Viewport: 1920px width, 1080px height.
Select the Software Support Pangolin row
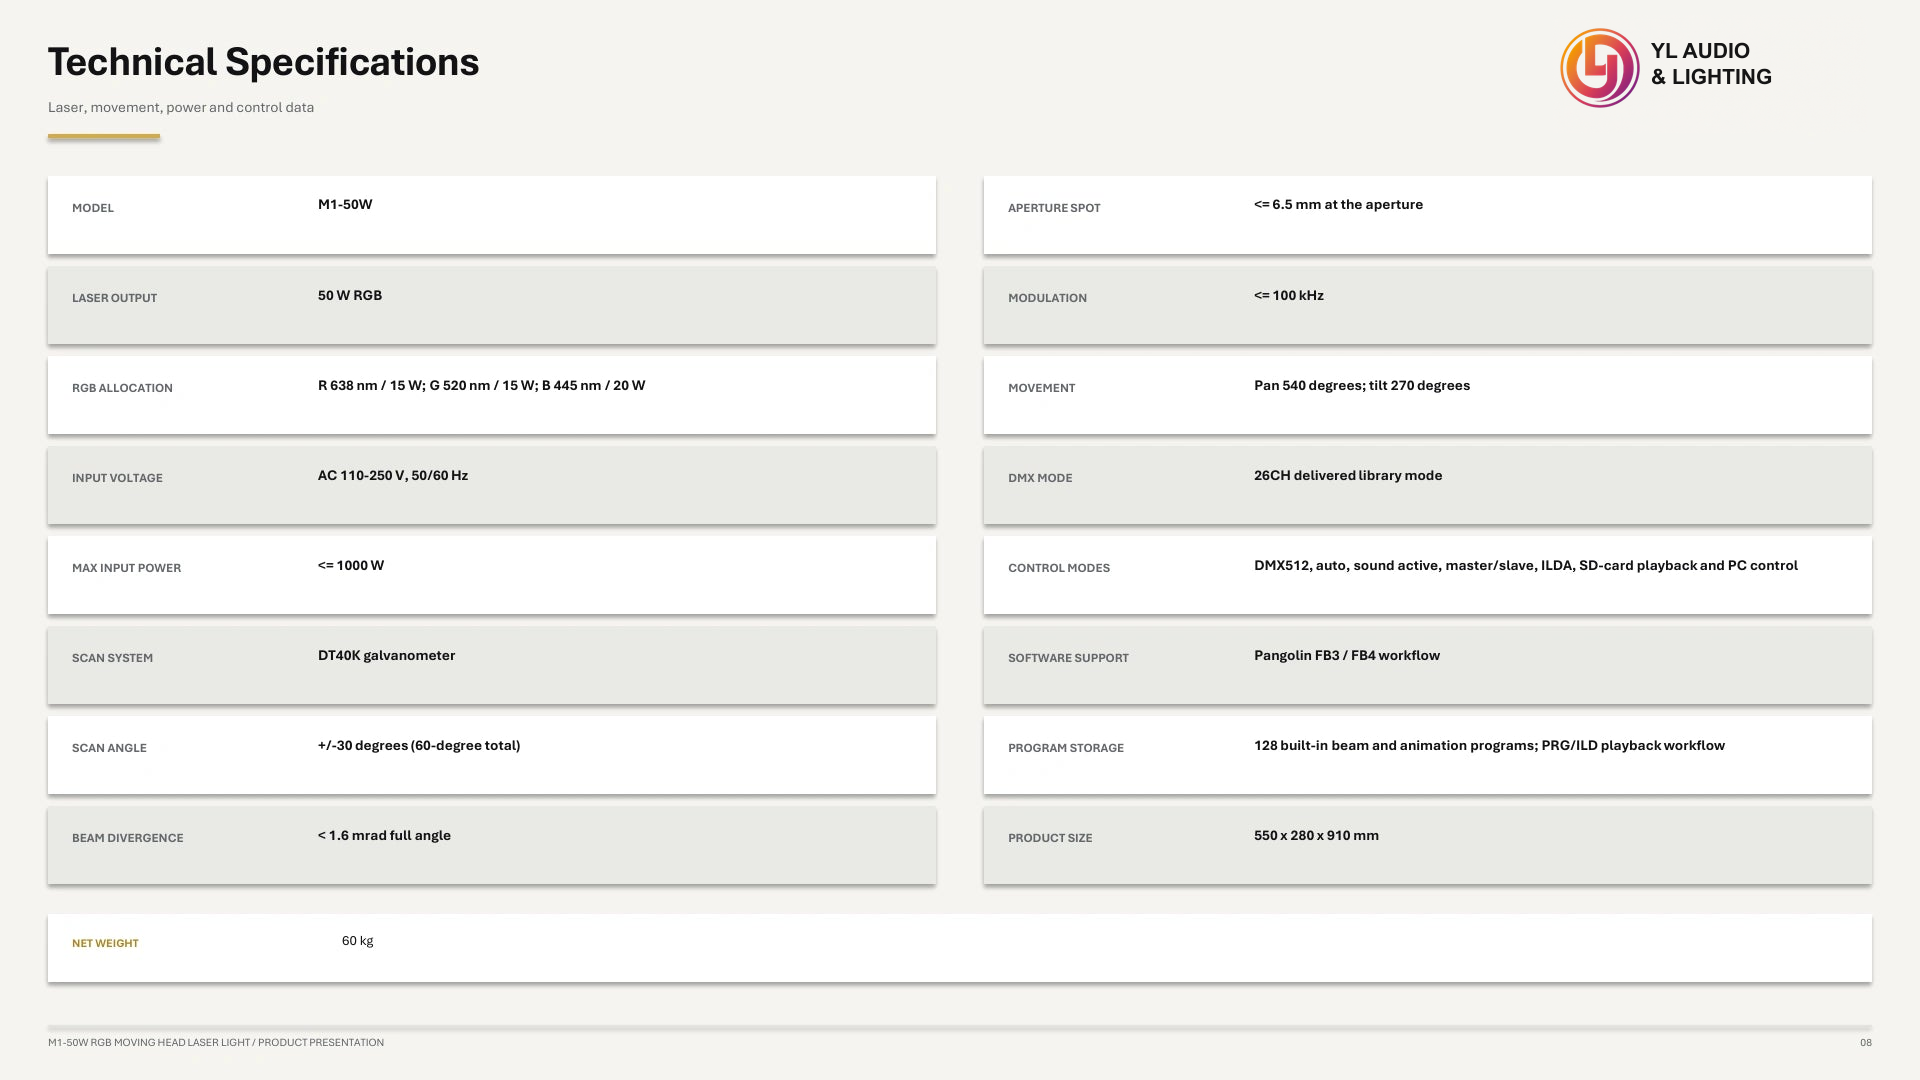tap(1428, 665)
